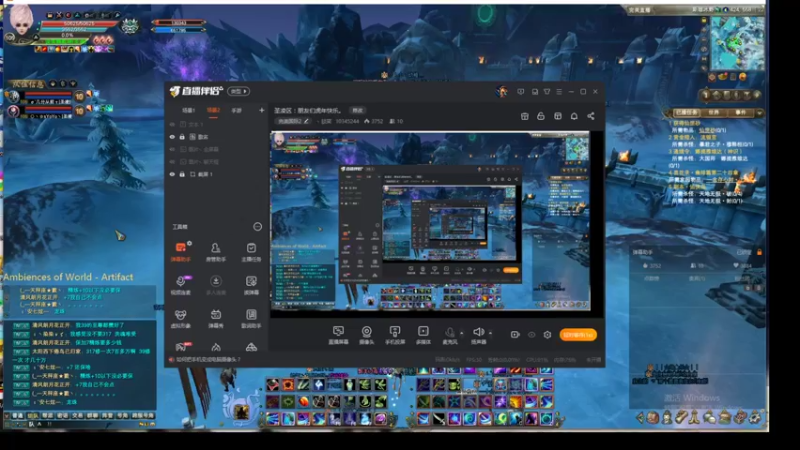This screenshot has width=800, height=450.
Task: Open the 弹幕秀 danmaku show tool
Action: click(216, 318)
